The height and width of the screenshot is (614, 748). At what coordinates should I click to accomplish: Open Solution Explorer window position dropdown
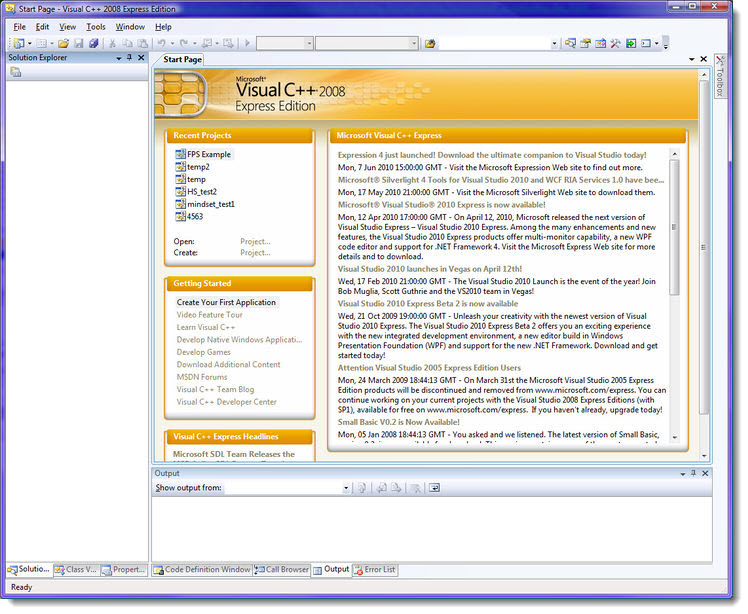pos(119,58)
